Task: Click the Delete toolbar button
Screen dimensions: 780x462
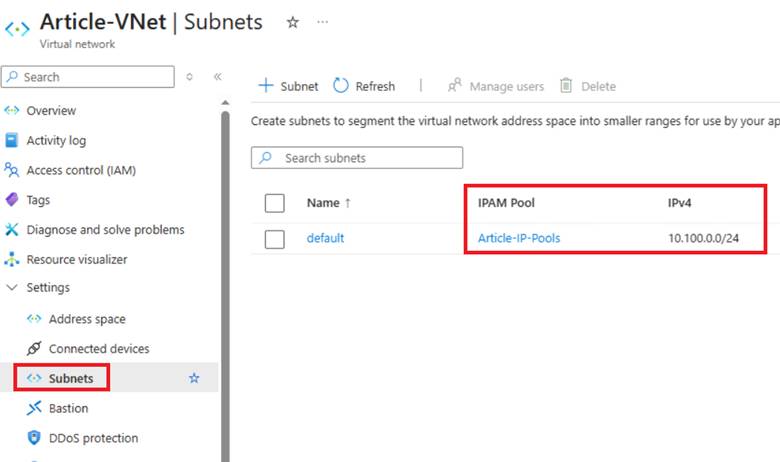Action: pyautogui.click(x=588, y=86)
